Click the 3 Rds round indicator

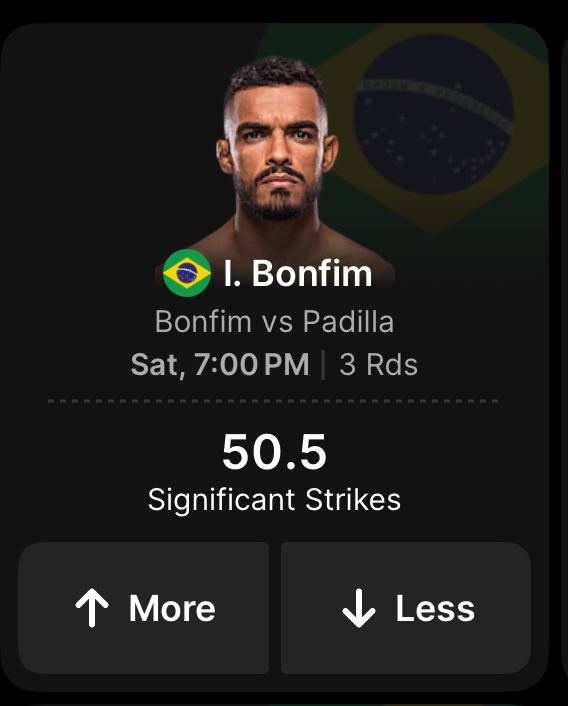click(379, 364)
